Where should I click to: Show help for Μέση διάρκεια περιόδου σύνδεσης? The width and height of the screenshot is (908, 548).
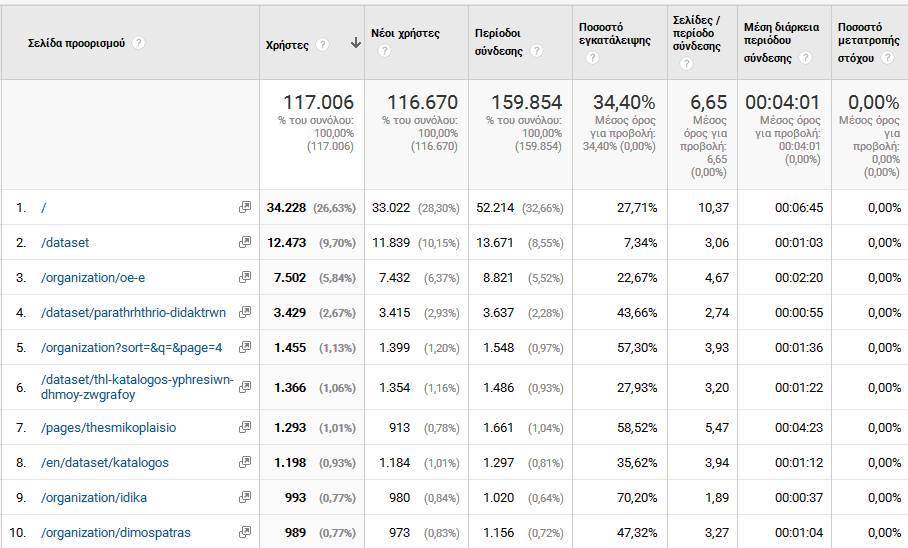click(805, 58)
